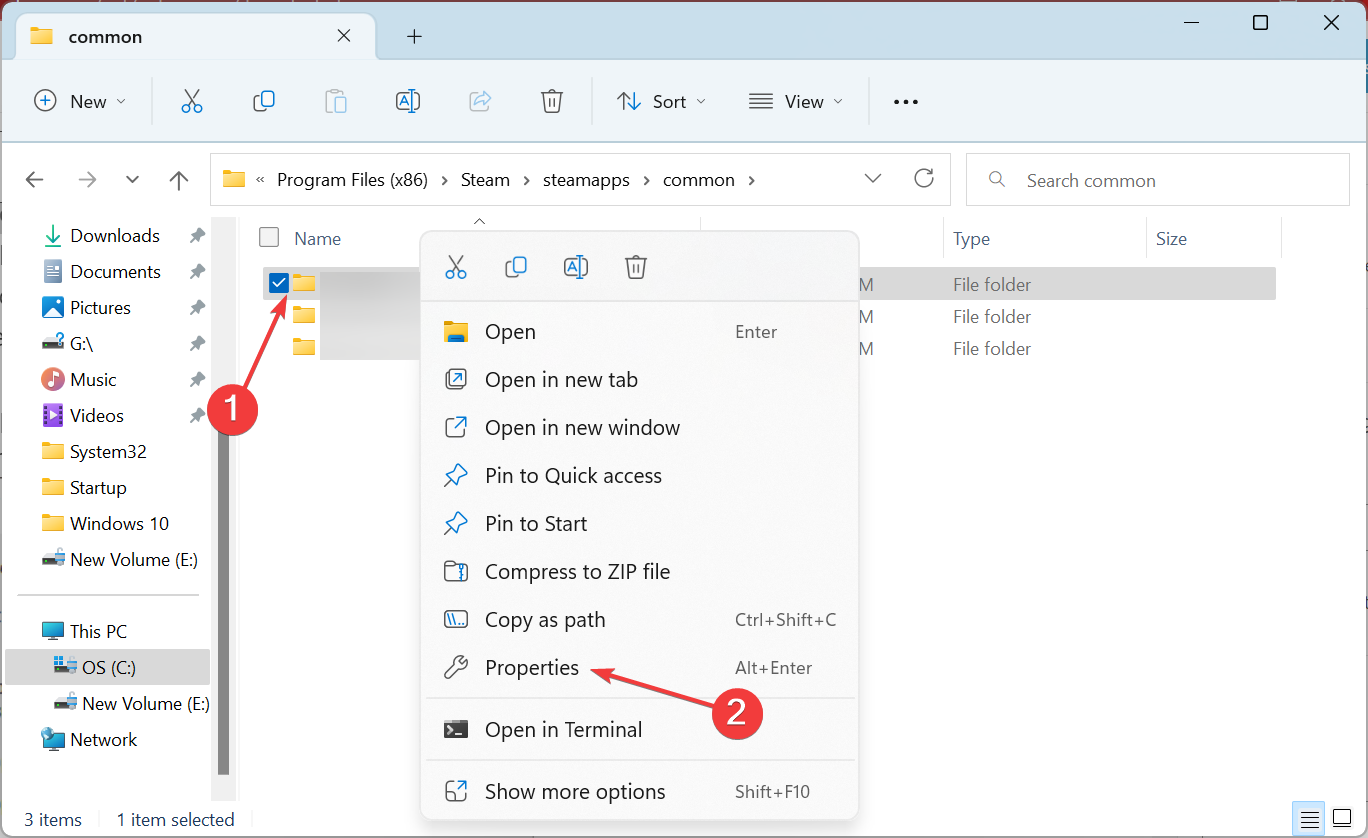1368x838 pixels.
Task: Click the Search common input field
Action: 1158,180
